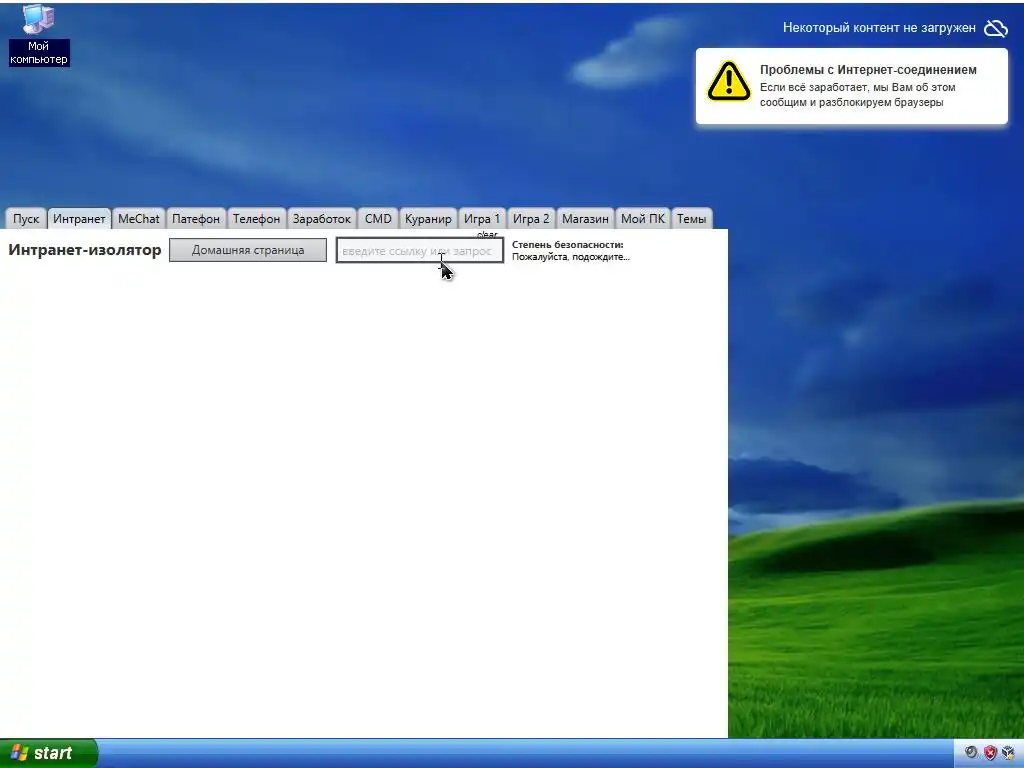Viewport: 1024px width, 768px height.
Task: Click the Домашняя страница button
Action: (248, 250)
